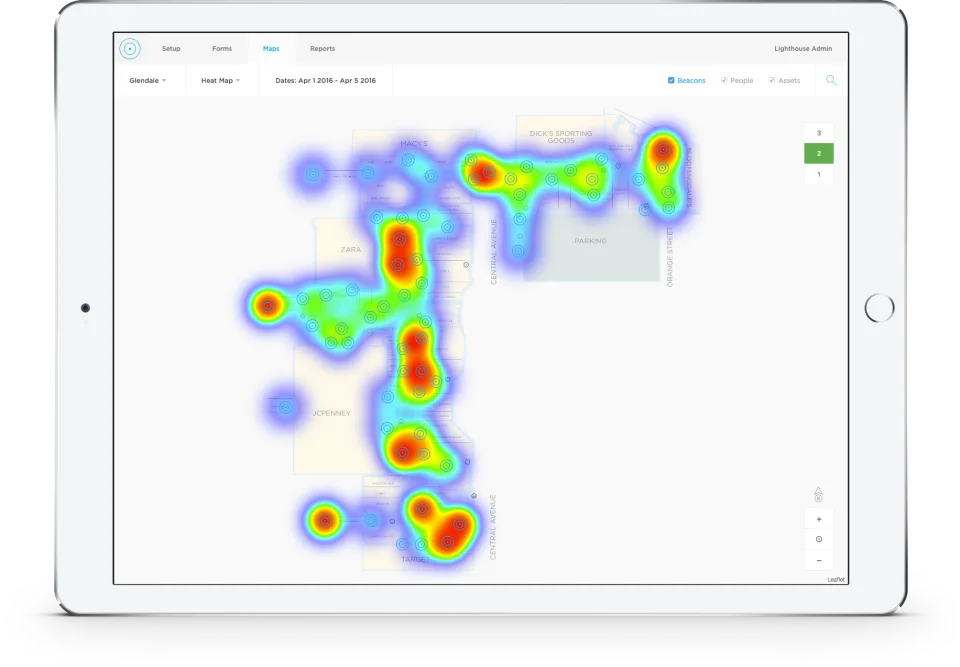Zoom in with the plus button
The width and height of the screenshot is (960, 667).
point(819,519)
